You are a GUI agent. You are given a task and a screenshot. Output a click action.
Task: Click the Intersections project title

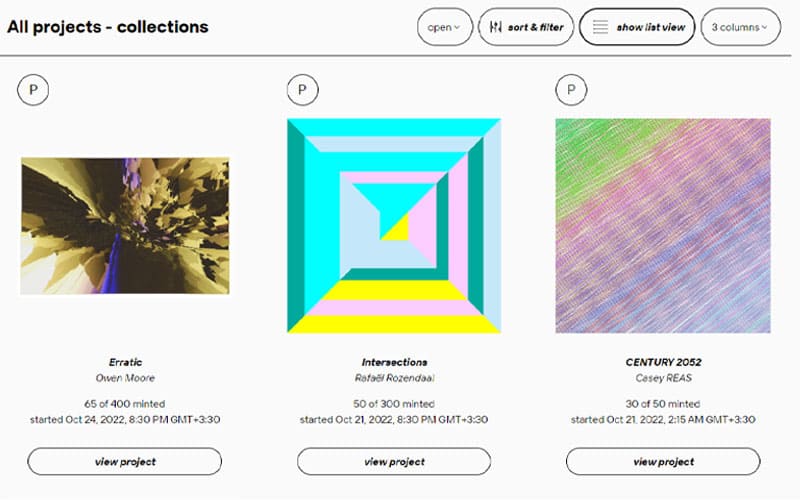(x=394, y=362)
